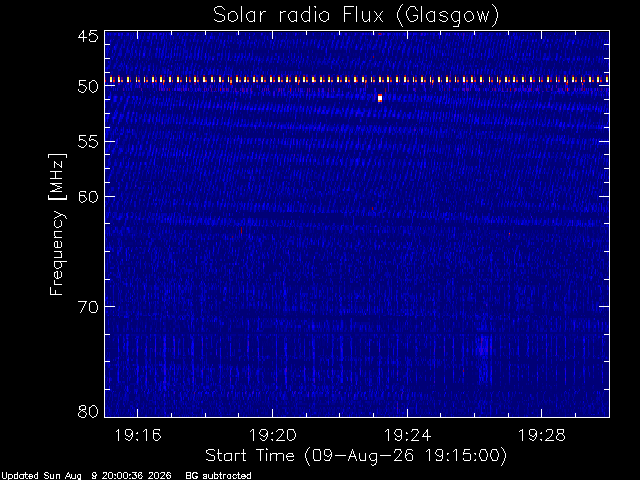Click the 'Solar radio Flux (Glasgow)' title
640x480 pixels.
pos(356,16)
